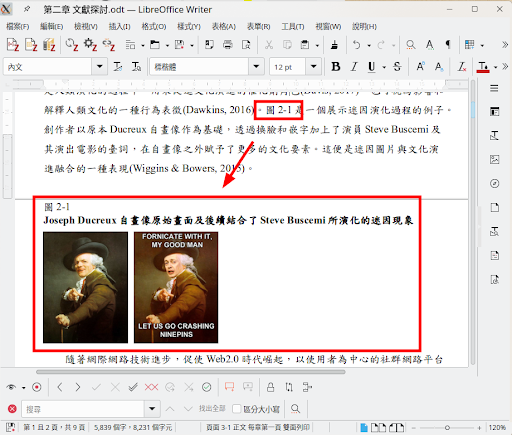Click the Paste icon
The image size is (512, 435).
coord(305,45)
